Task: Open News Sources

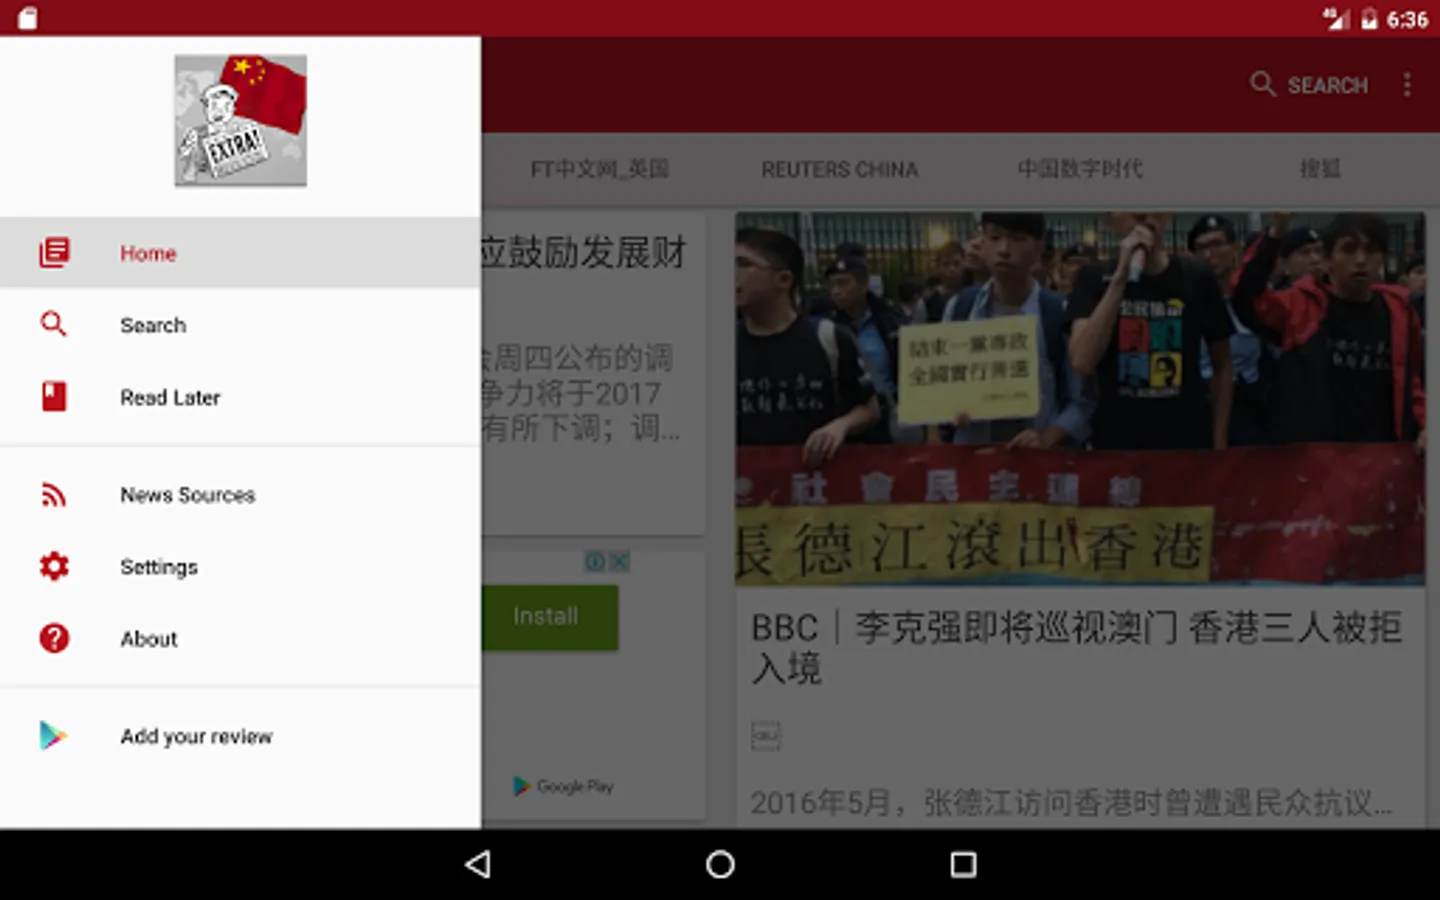Action: pos(240,495)
